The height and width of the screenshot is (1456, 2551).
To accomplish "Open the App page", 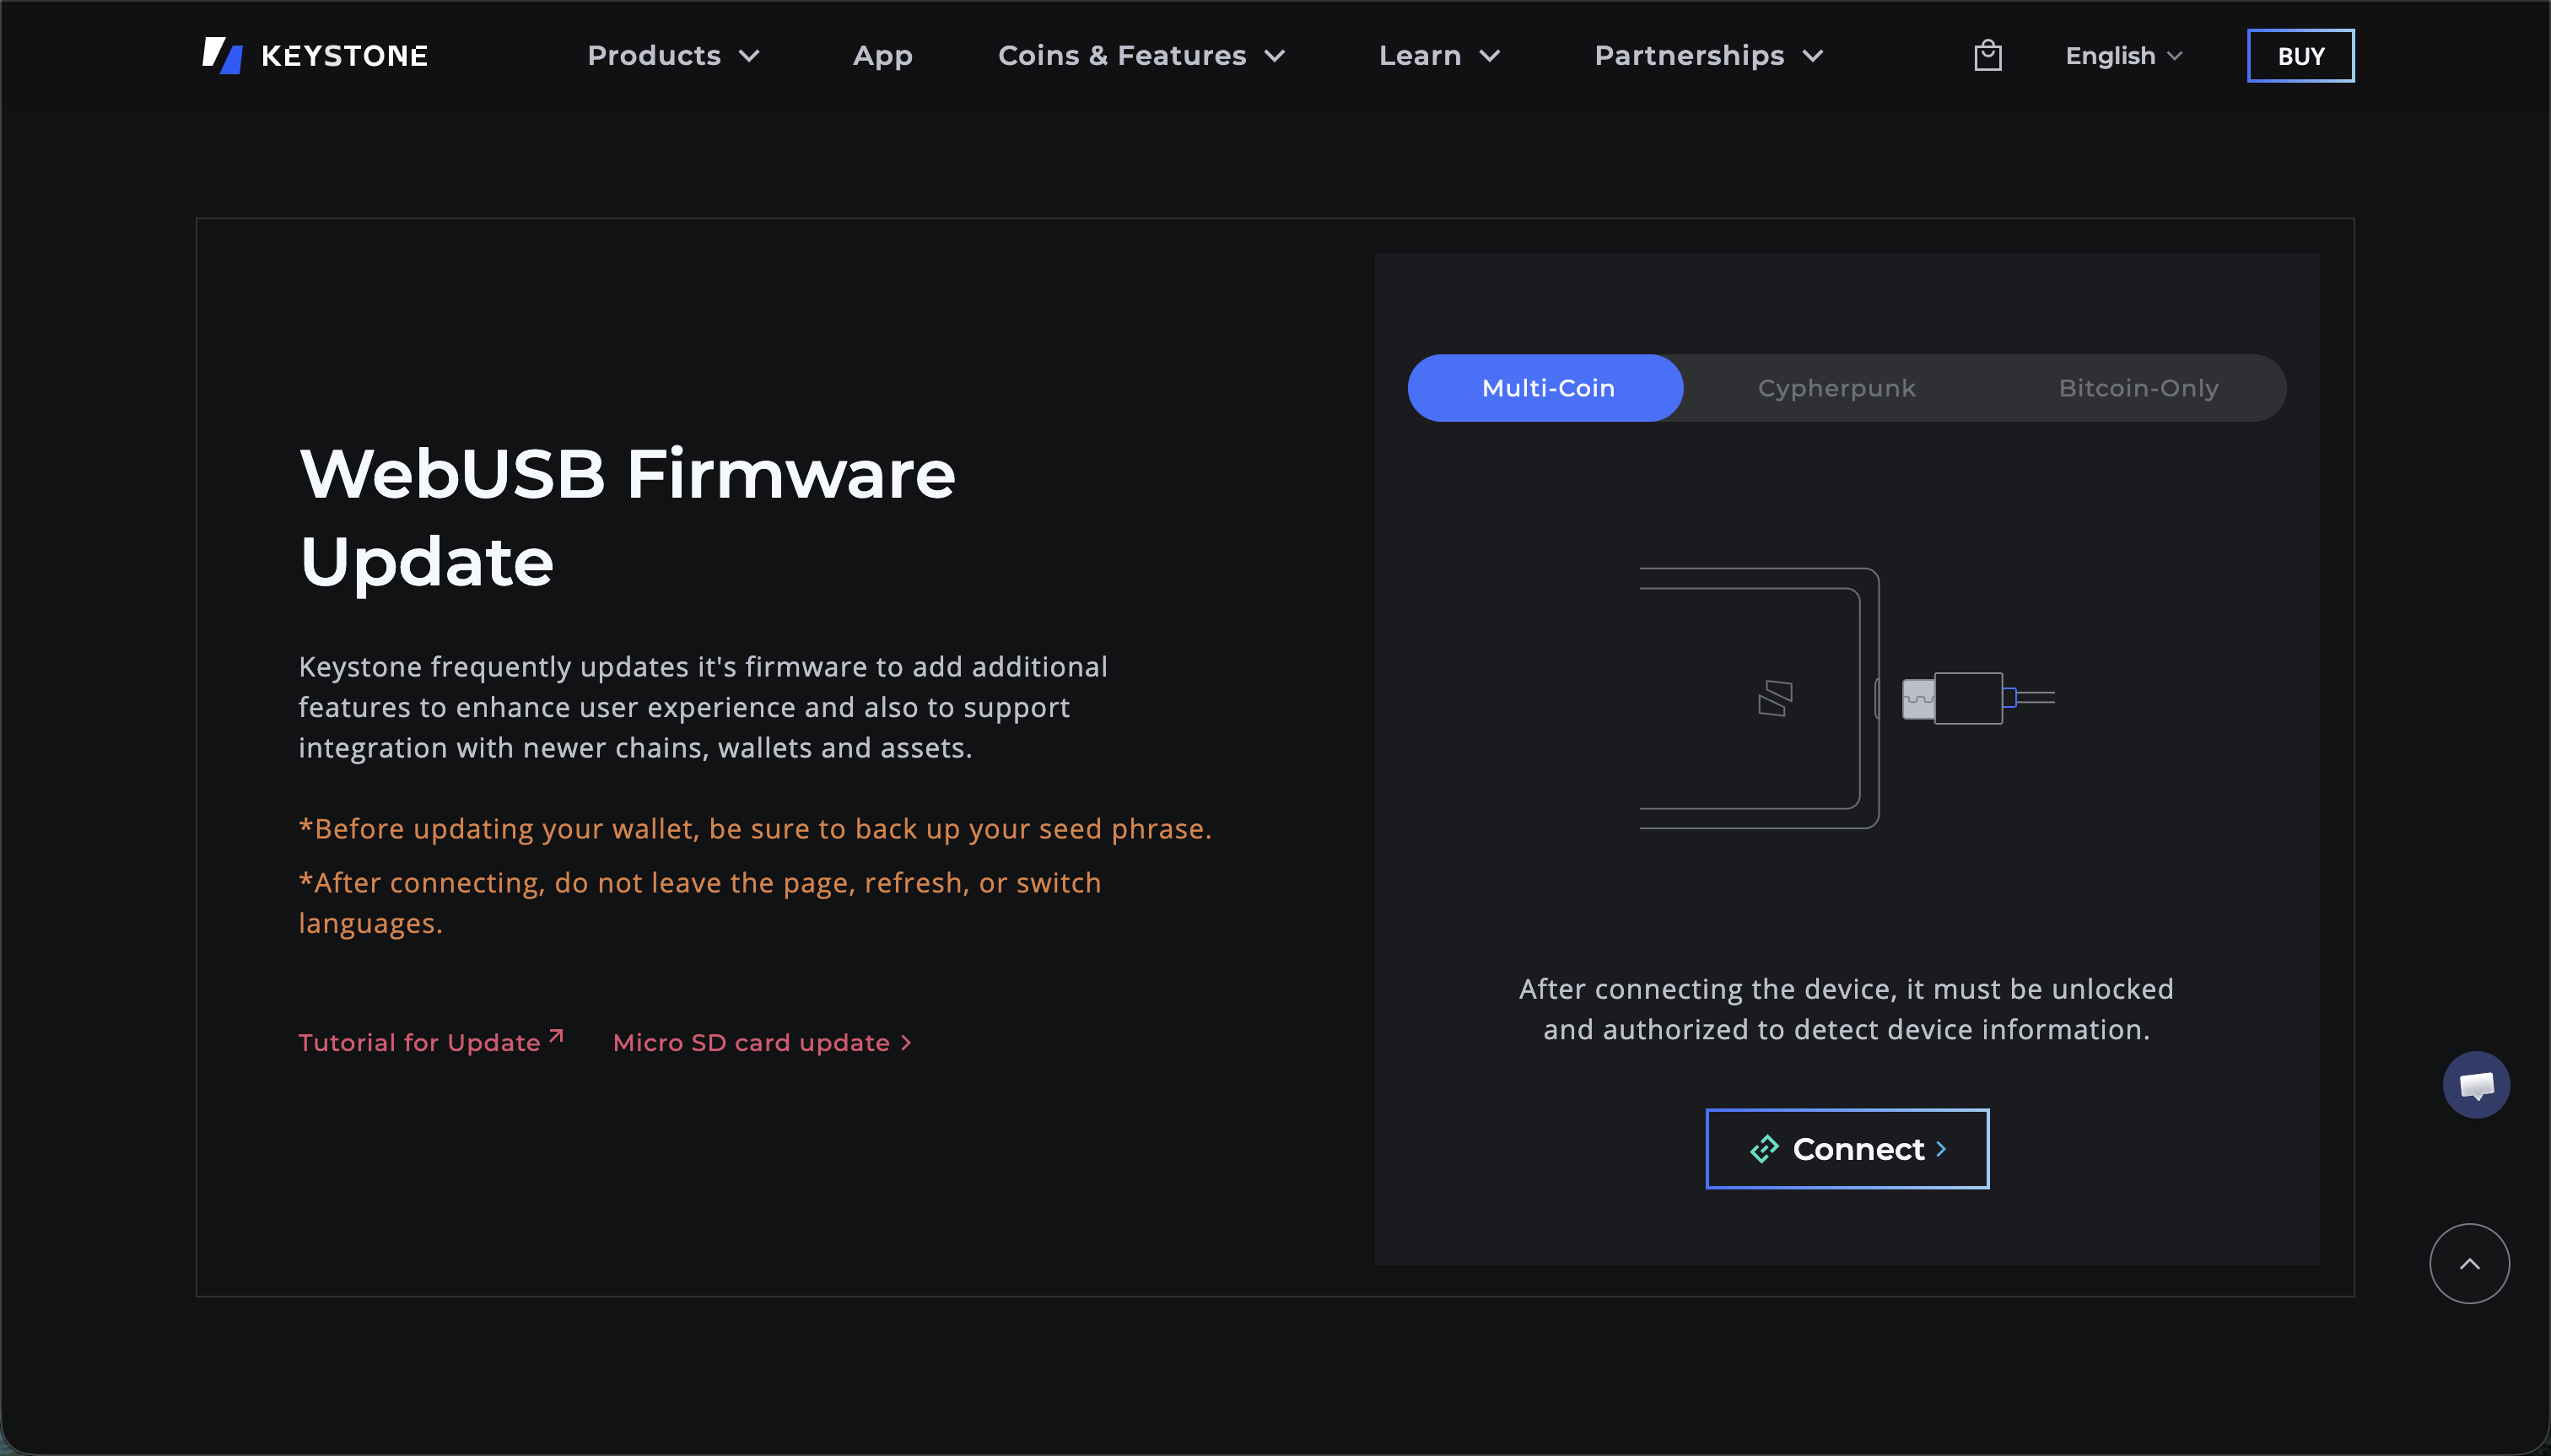I will (x=882, y=55).
